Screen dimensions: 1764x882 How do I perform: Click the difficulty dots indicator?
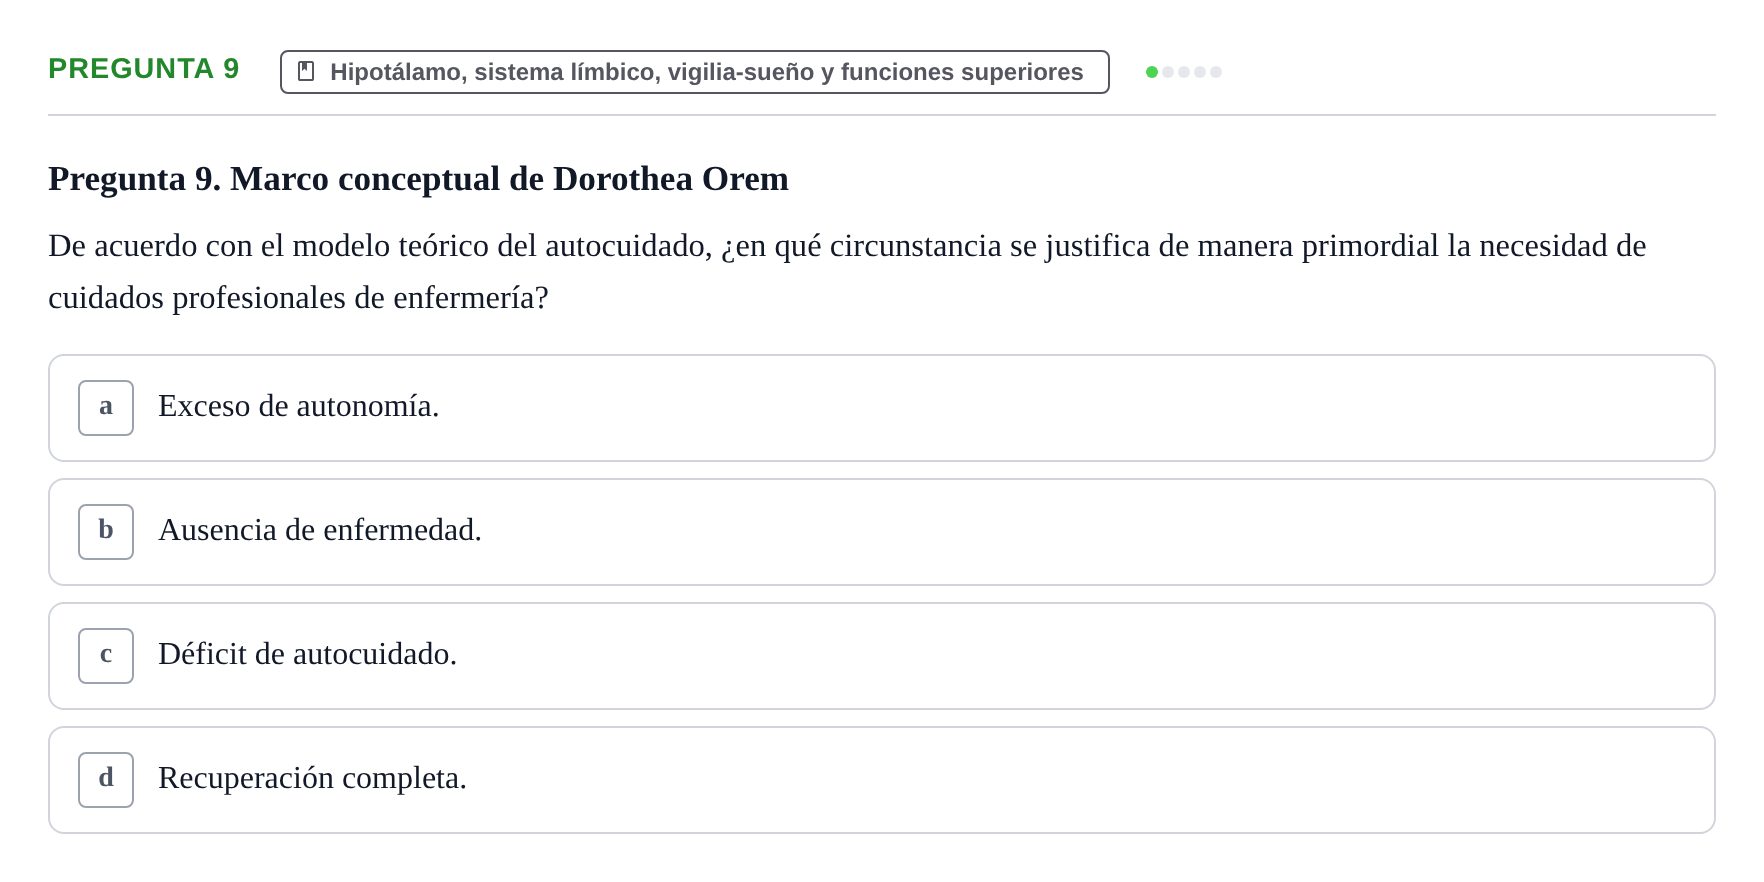pyautogui.click(x=1184, y=72)
